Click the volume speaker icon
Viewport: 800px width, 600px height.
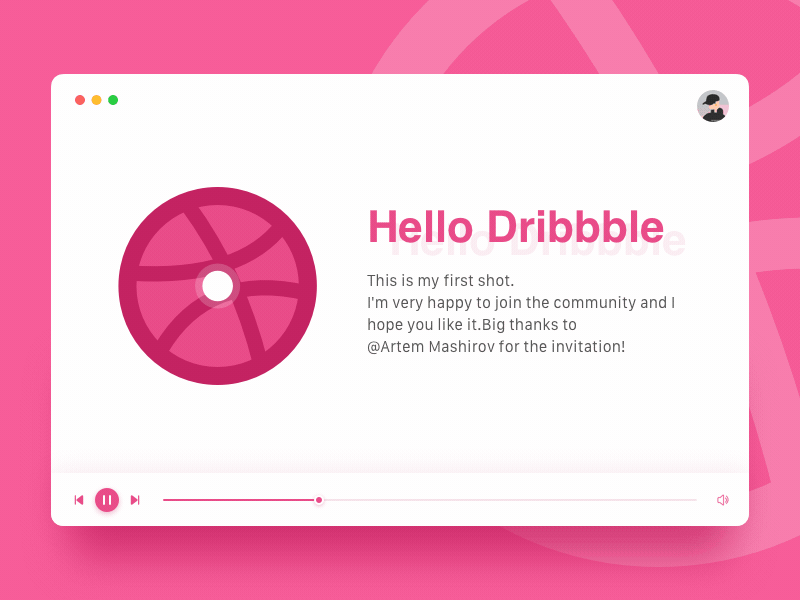723,500
